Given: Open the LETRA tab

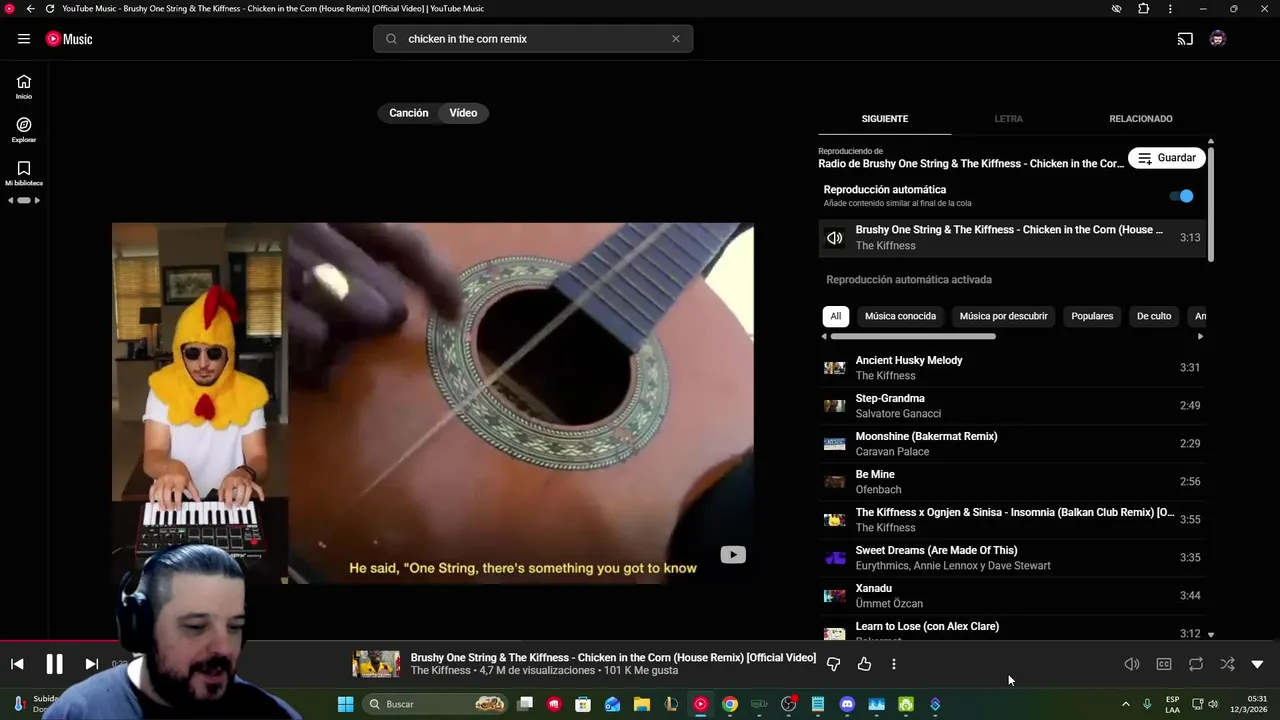Looking at the screenshot, I should tap(1008, 118).
